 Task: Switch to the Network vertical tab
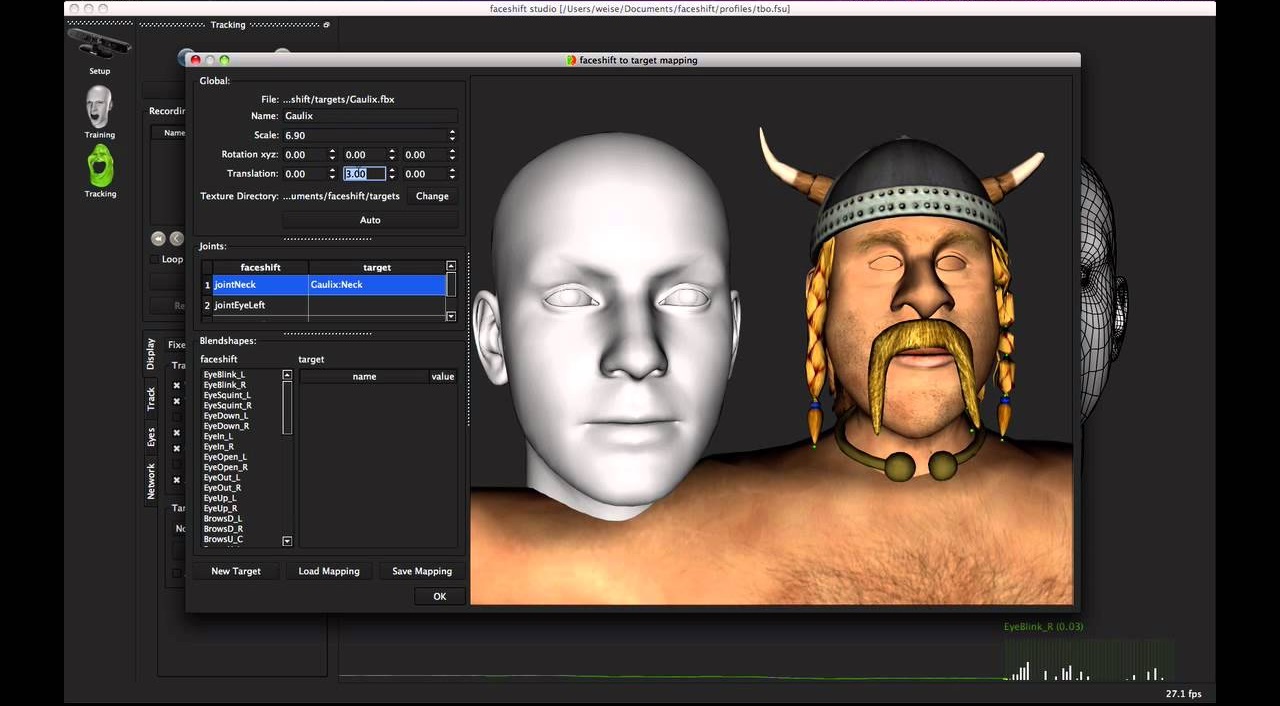(x=151, y=481)
